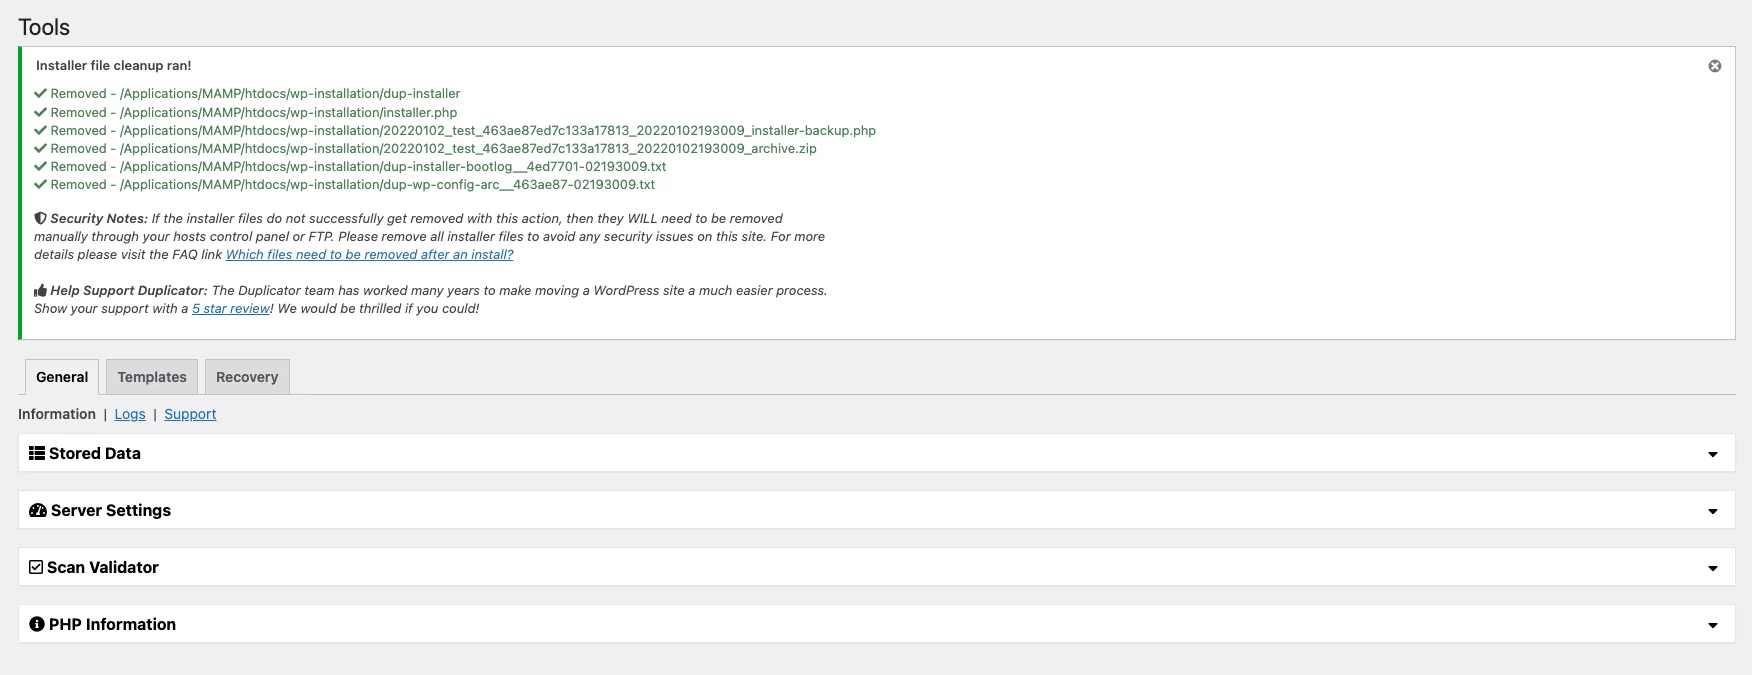
Task: Click the Stored Data list icon
Action: pos(37,453)
